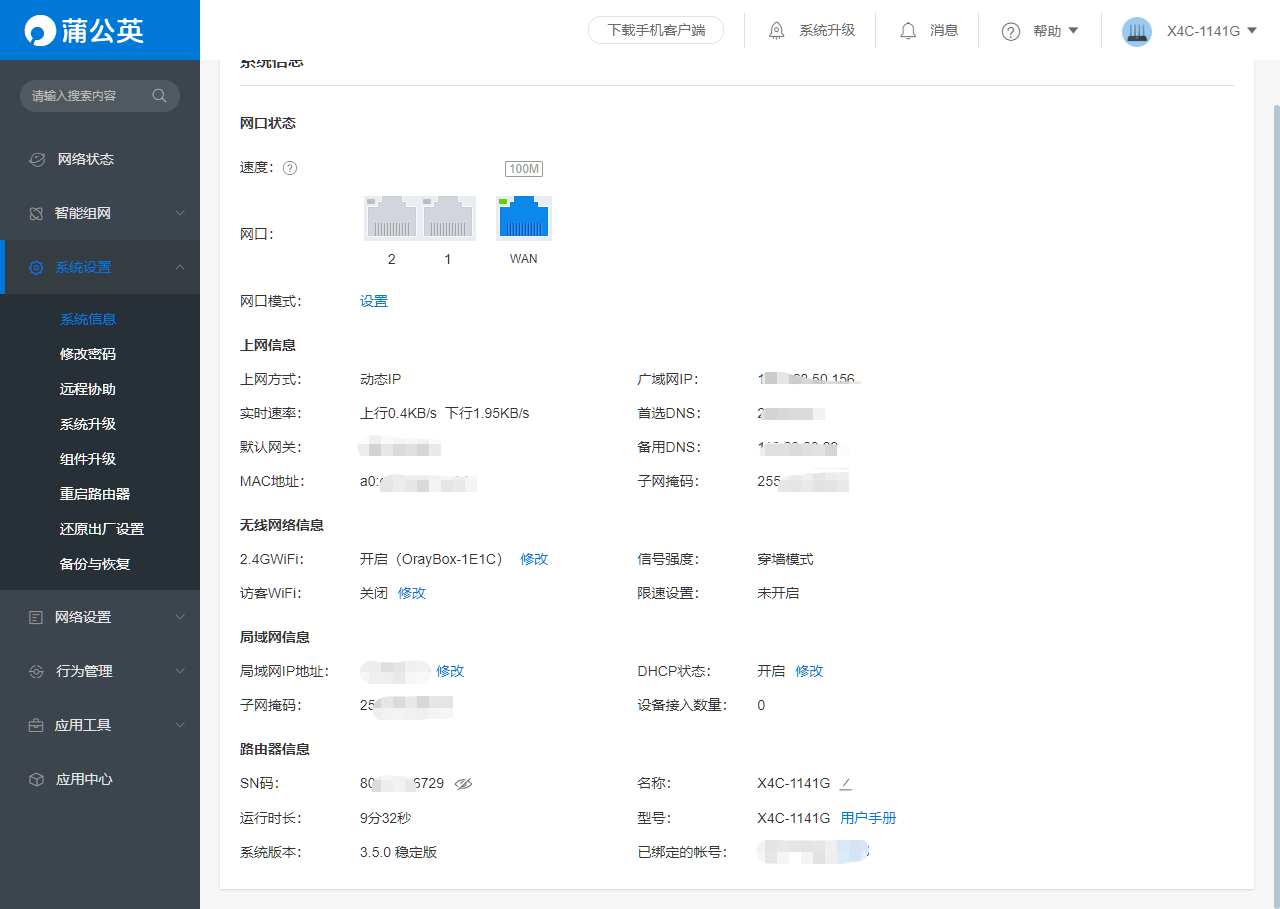The image size is (1280, 909).
Task: Click the 下载手机客户端 button
Action: pos(656,30)
